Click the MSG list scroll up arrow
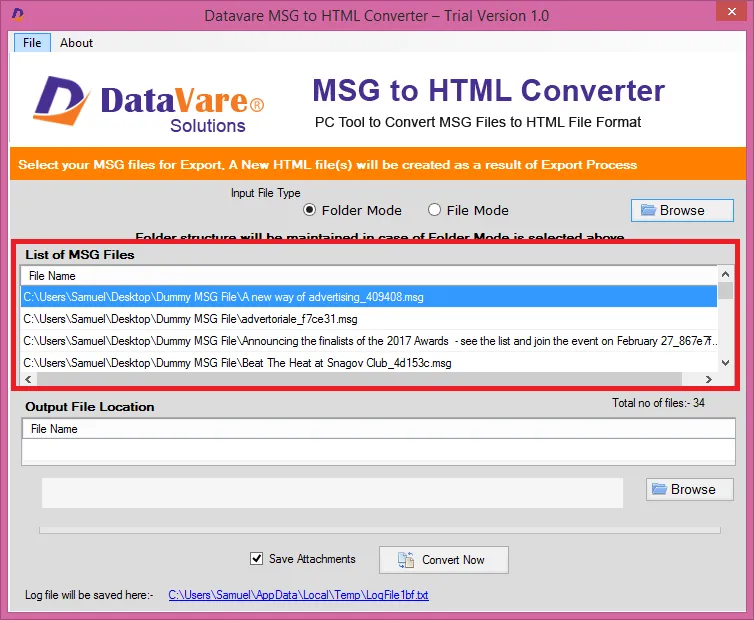This screenshot has width=754, height=620. 726,274
